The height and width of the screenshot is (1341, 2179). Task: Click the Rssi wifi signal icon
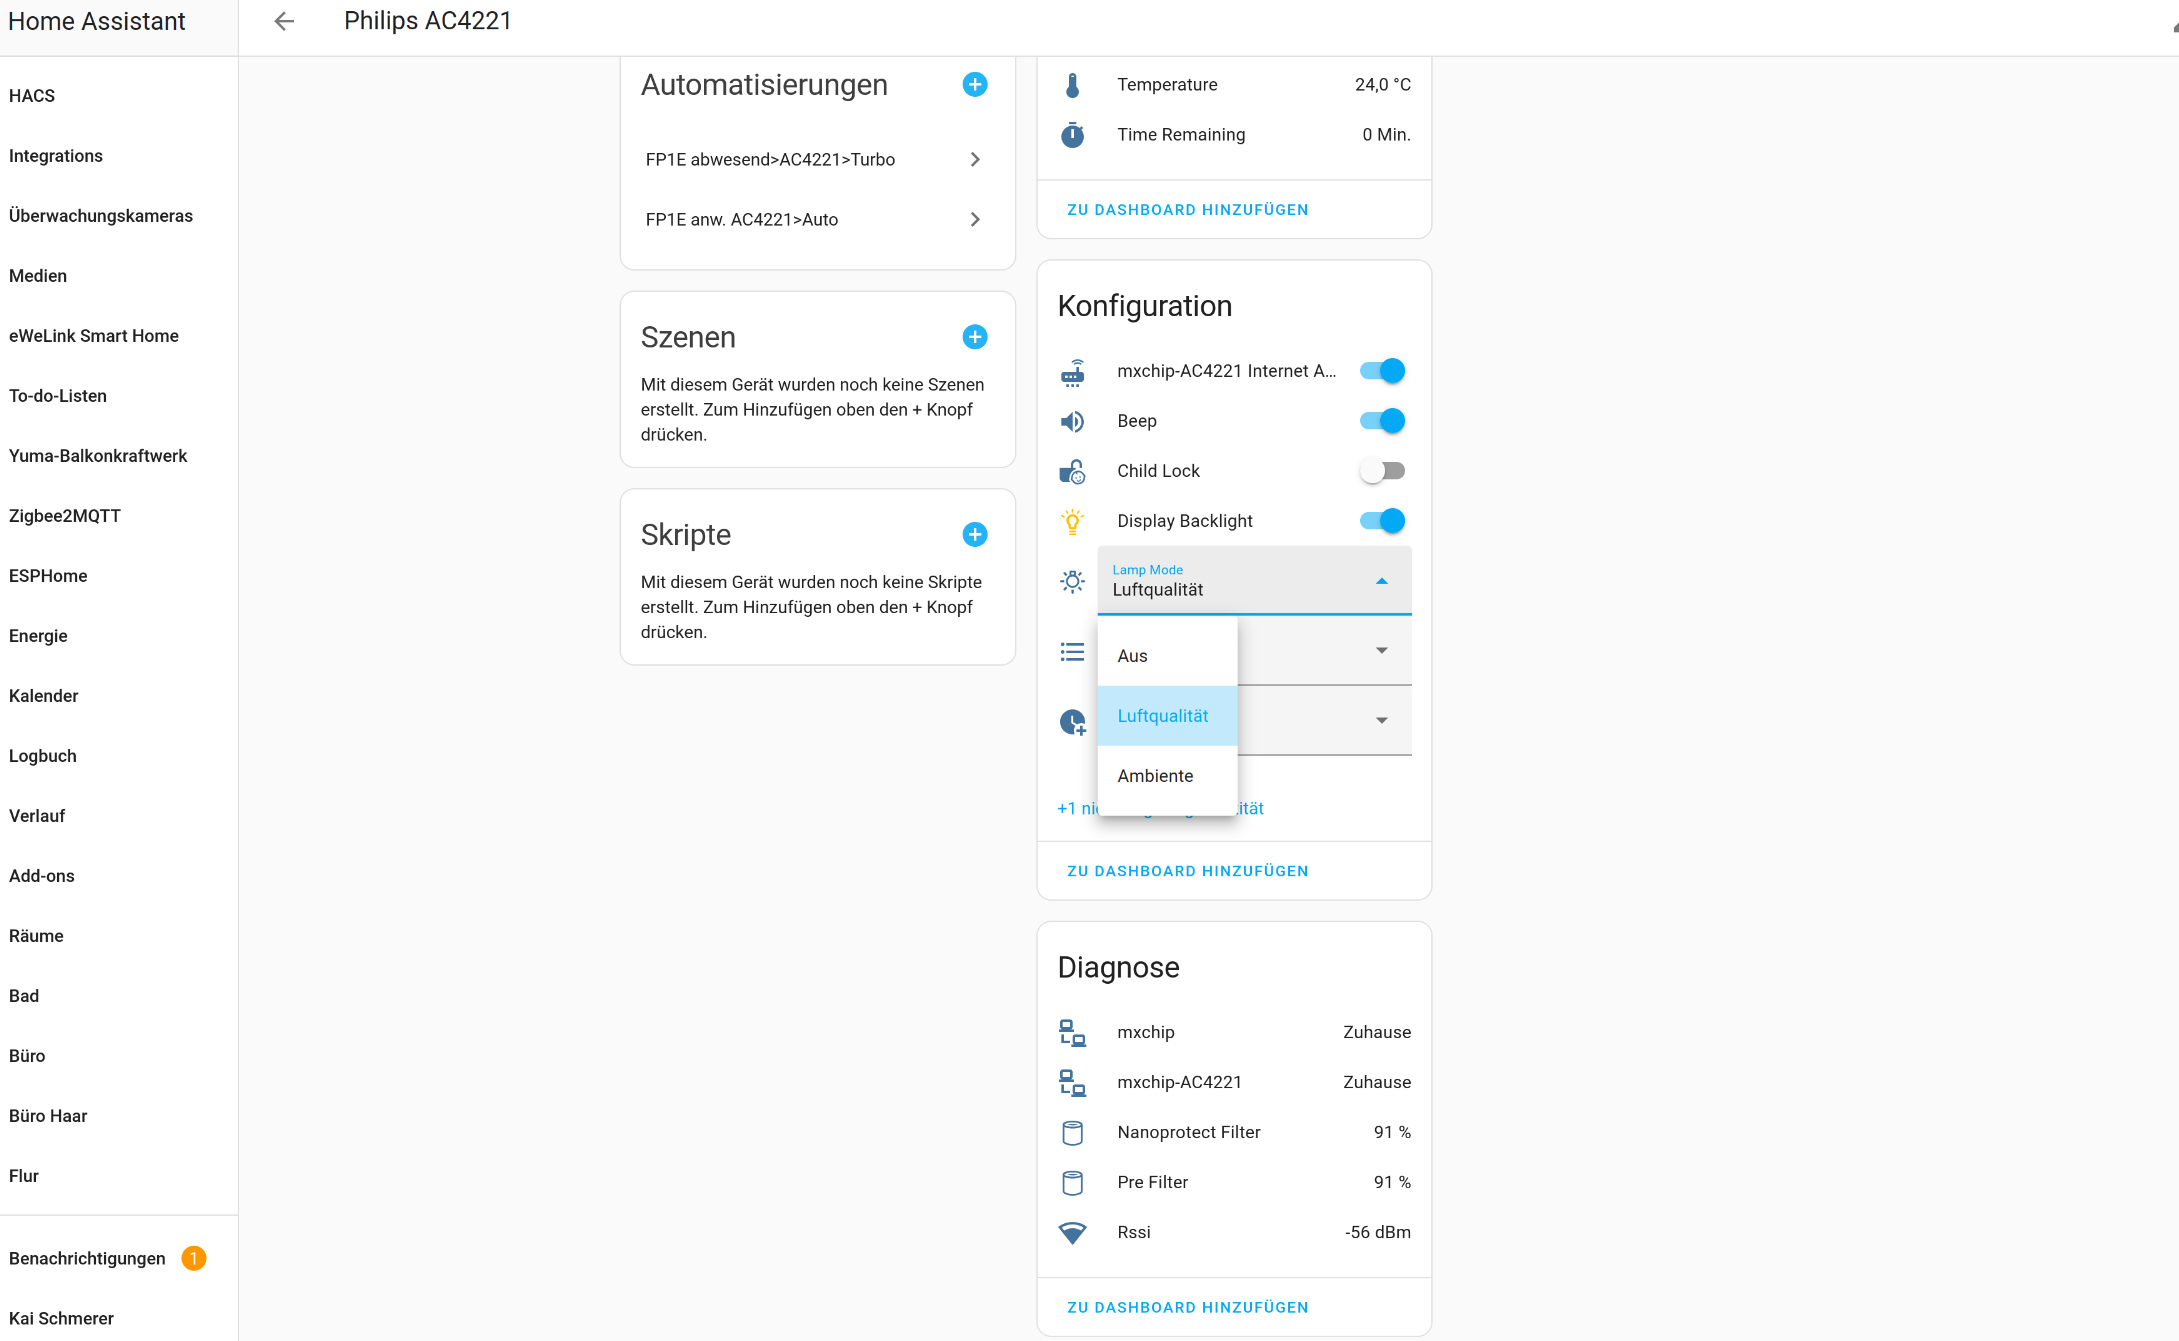click(1072, 1232)
